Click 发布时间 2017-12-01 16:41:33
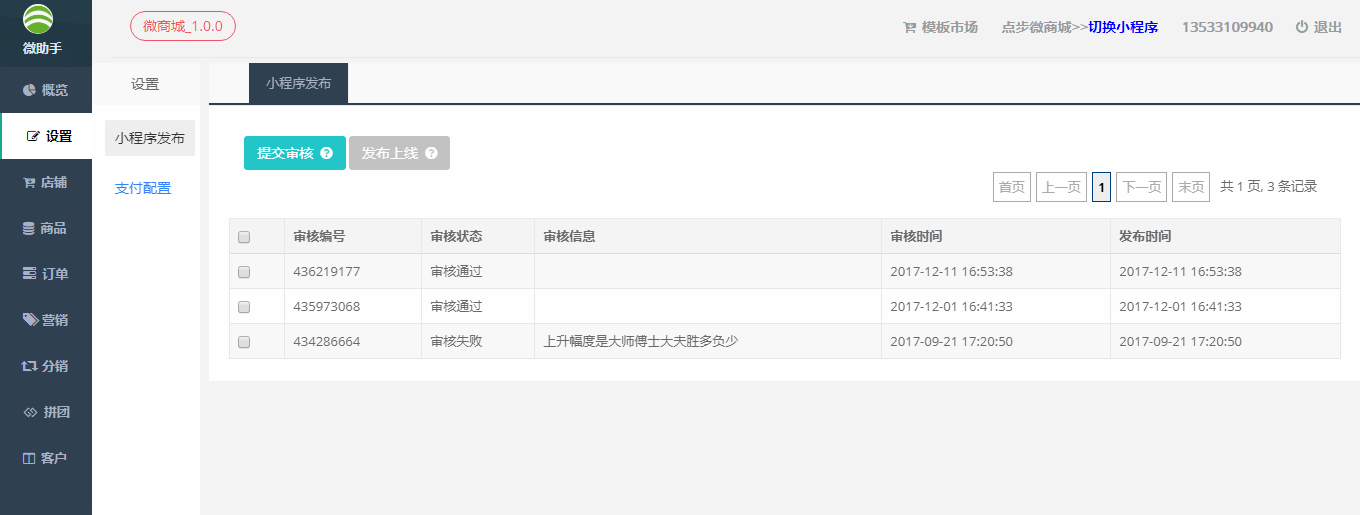 tap(1180, 307)
